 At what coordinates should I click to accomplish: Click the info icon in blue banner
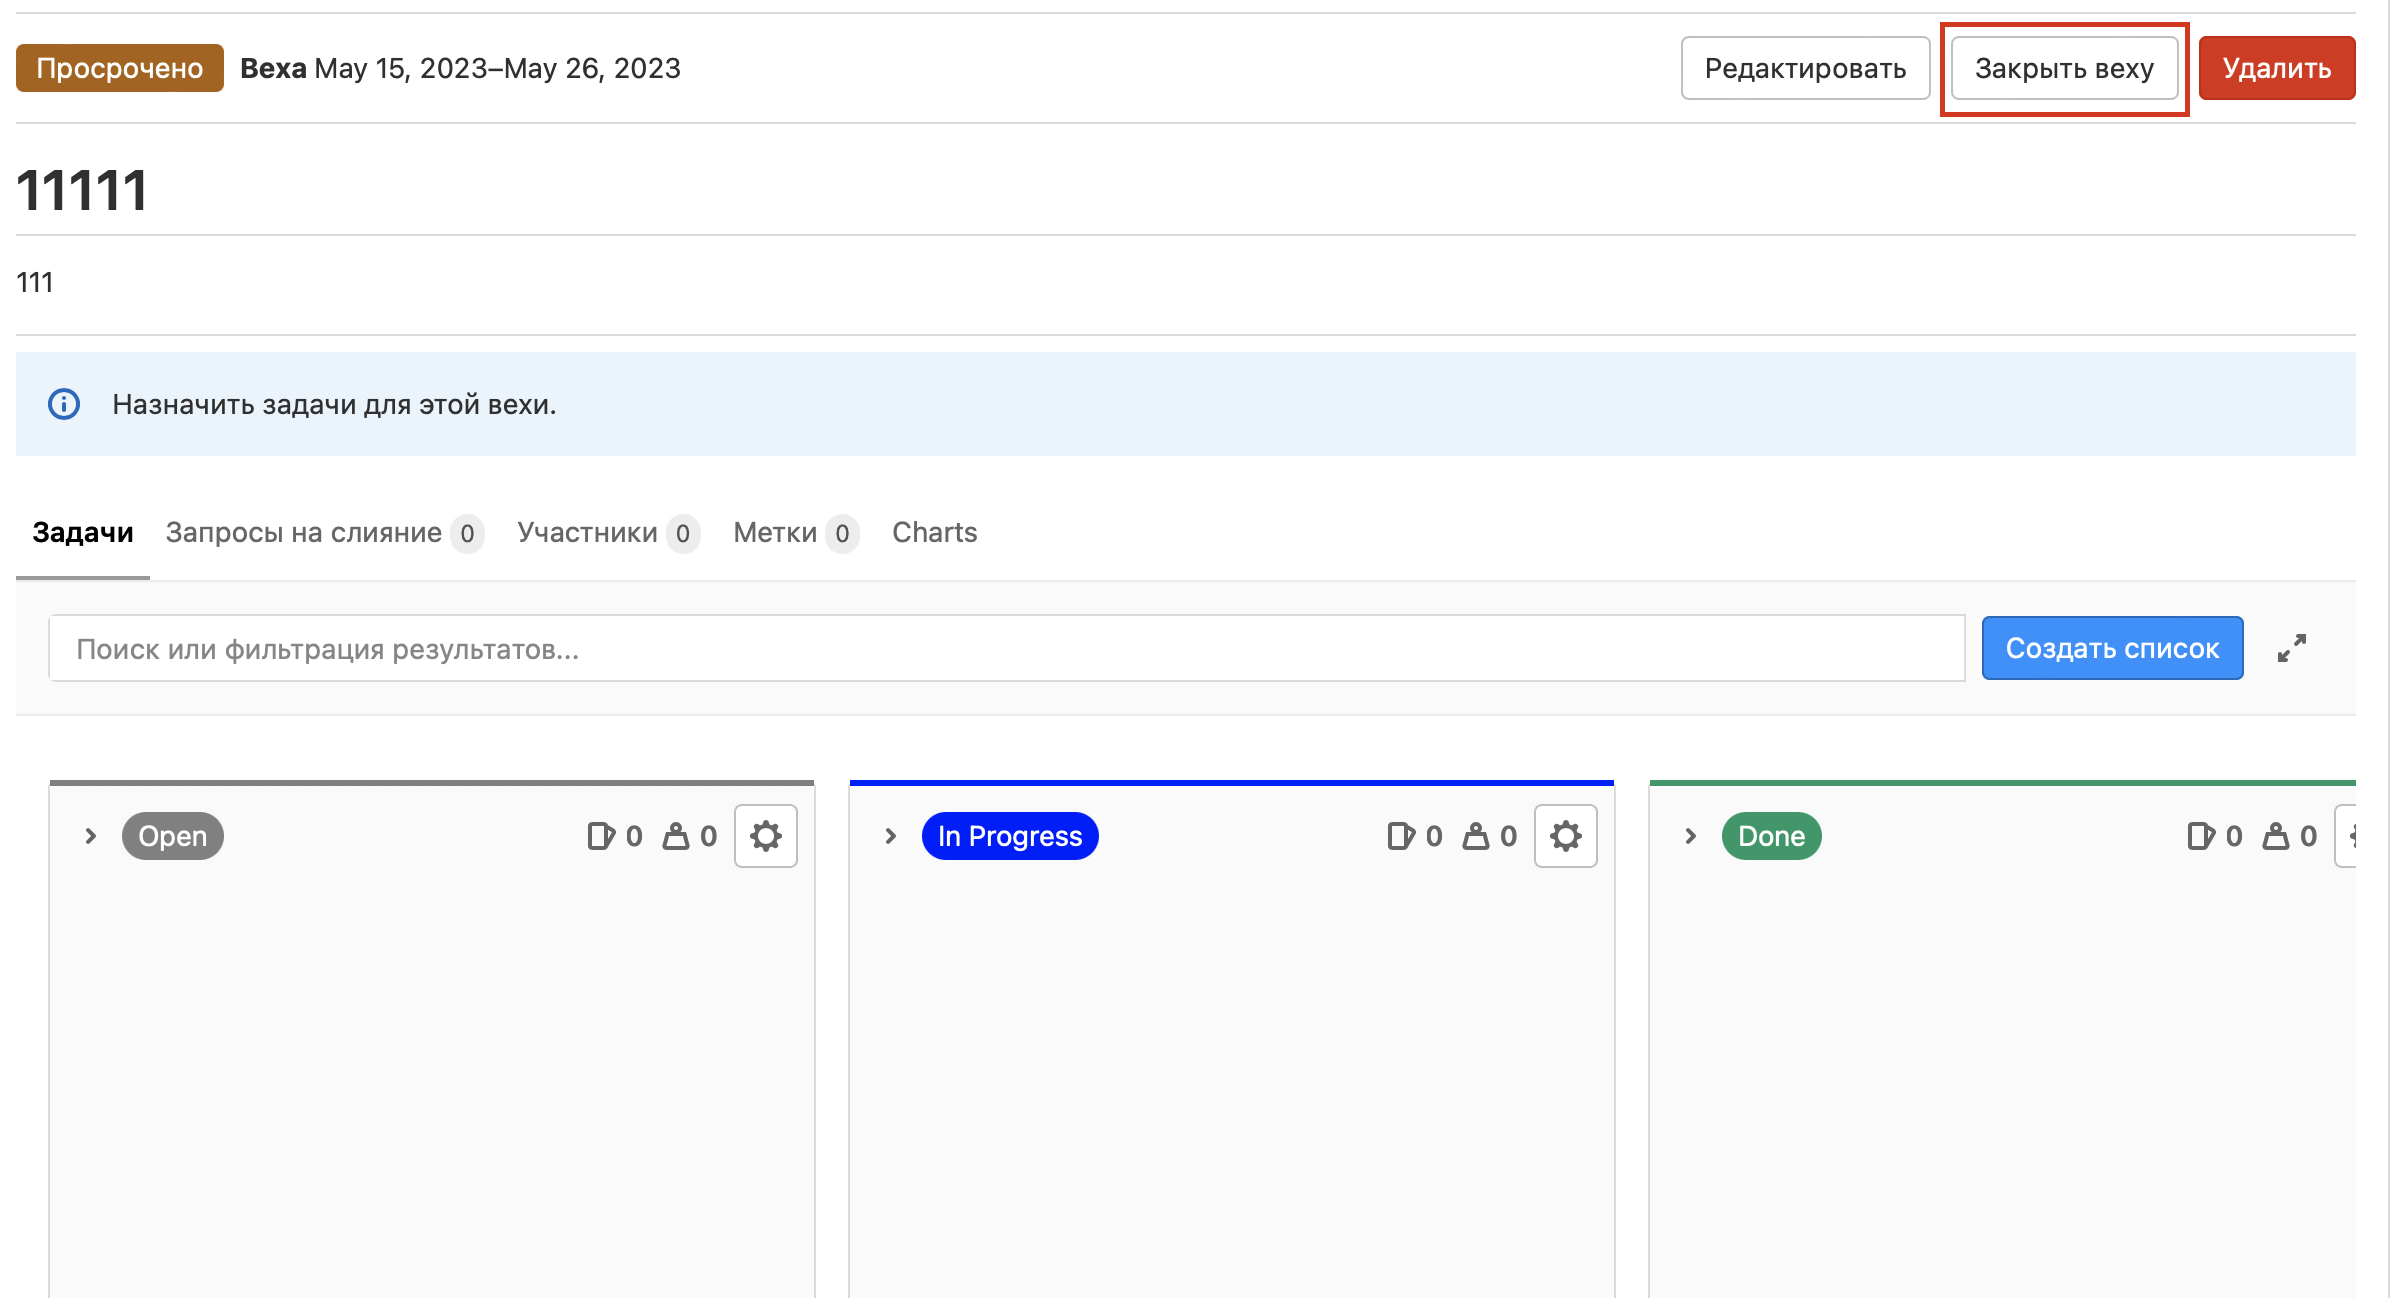64,404
